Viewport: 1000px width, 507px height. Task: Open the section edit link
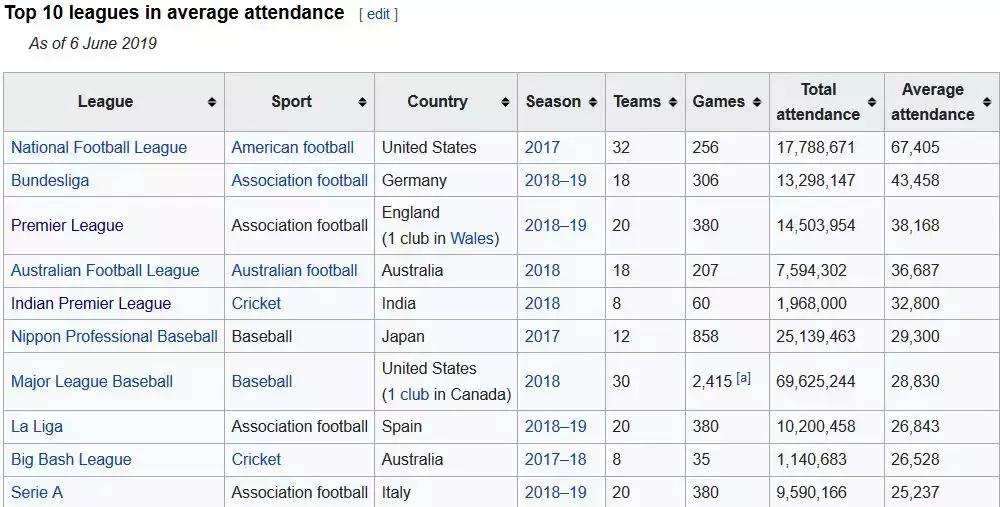click(378, 14)
